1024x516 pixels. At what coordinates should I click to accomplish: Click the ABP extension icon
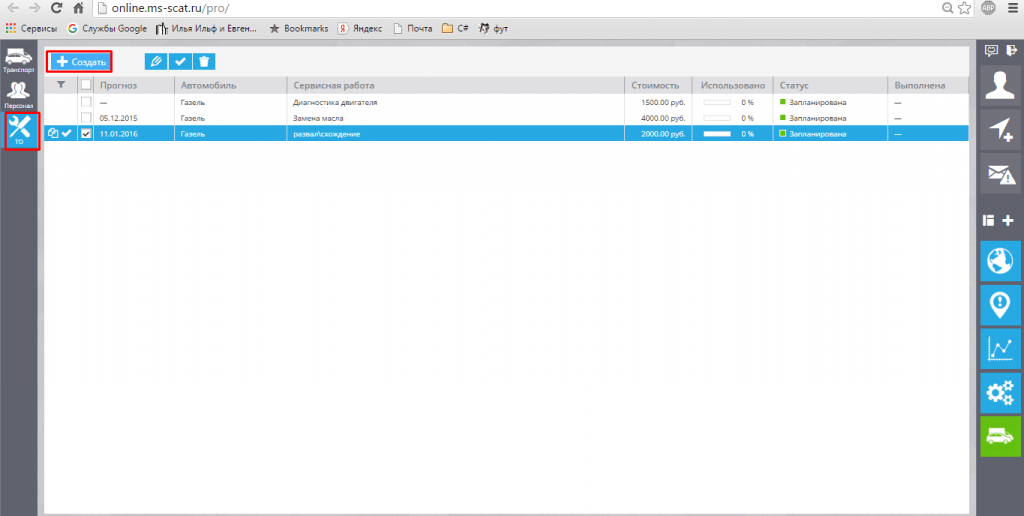(989, 8)
